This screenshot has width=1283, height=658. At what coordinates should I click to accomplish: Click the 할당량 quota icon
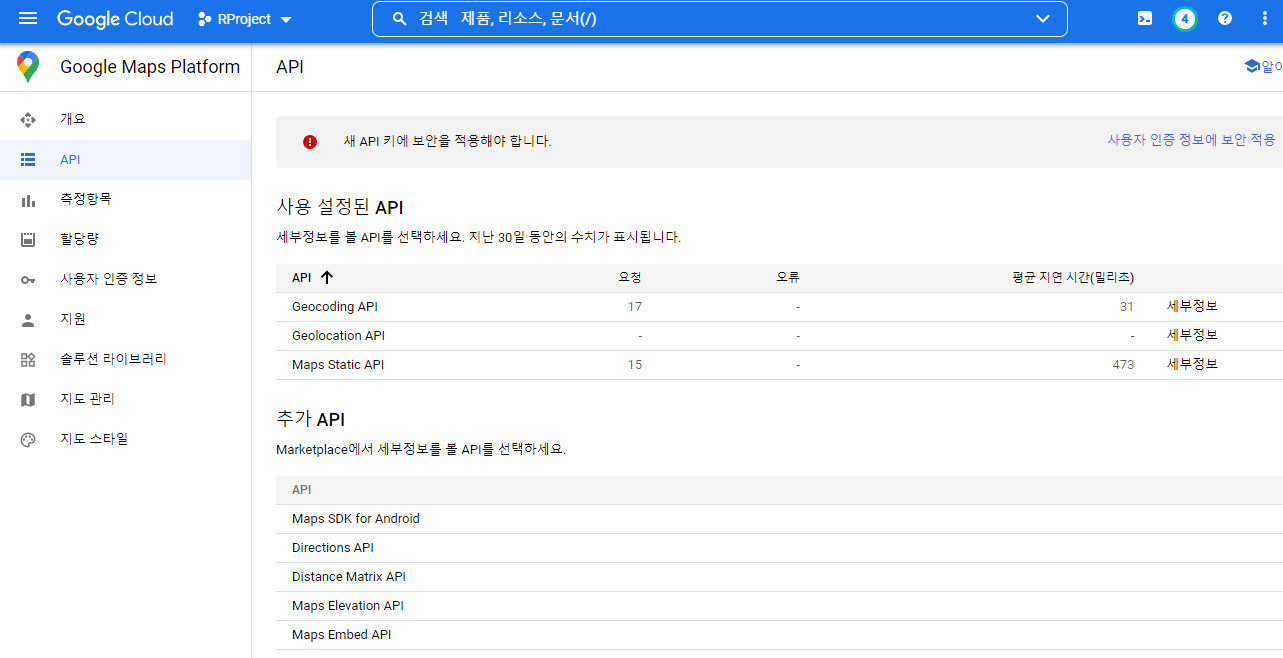point(28,240)
